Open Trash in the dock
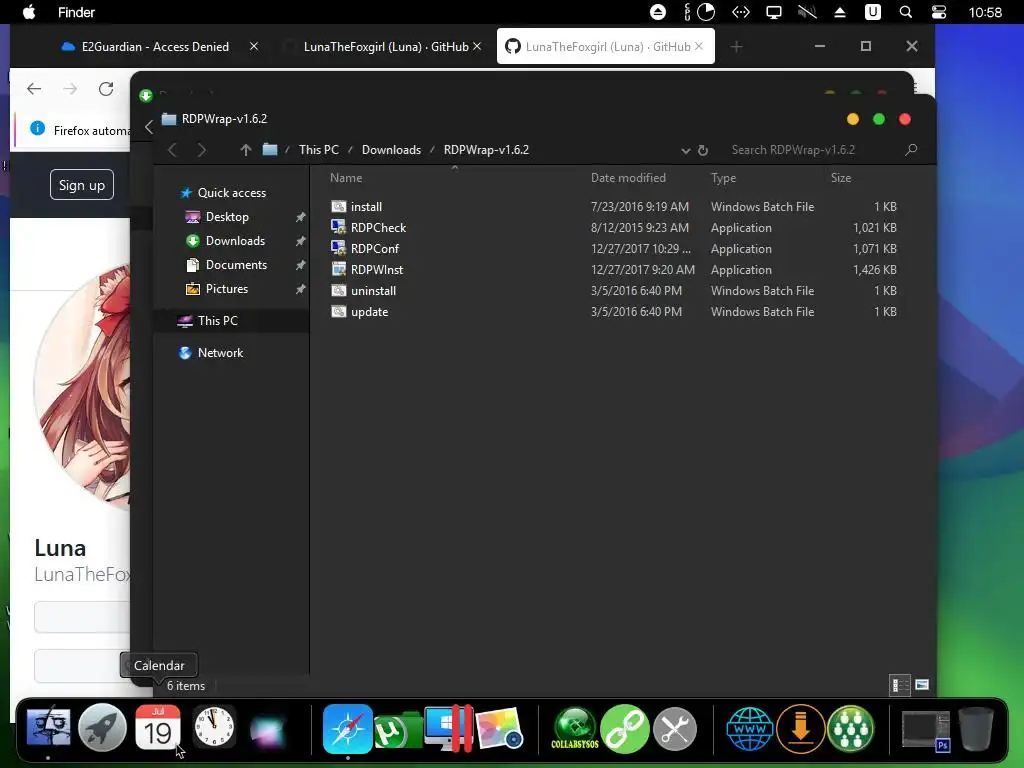This screenshot has width=1024, height=768. pyautogui.click(x=976, y=728)
